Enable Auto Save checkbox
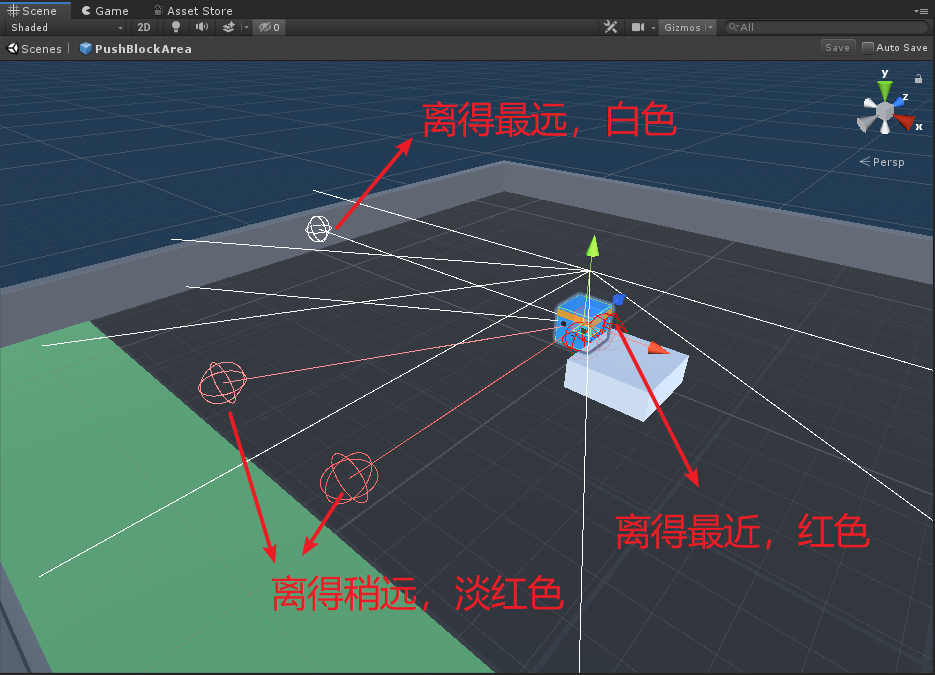The width and height of the screenshot is (935, 675). tap(868, 48)
